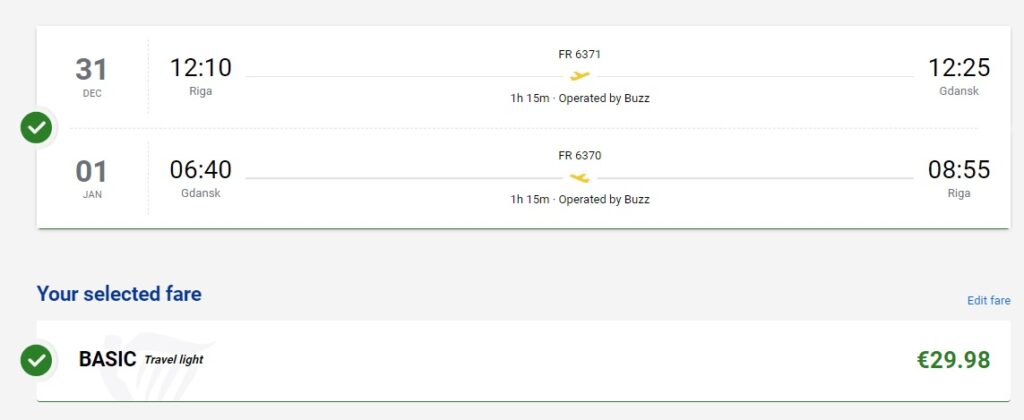Click the BASIC fare name
1024x420 pixels.
click(x=107, y=359)
